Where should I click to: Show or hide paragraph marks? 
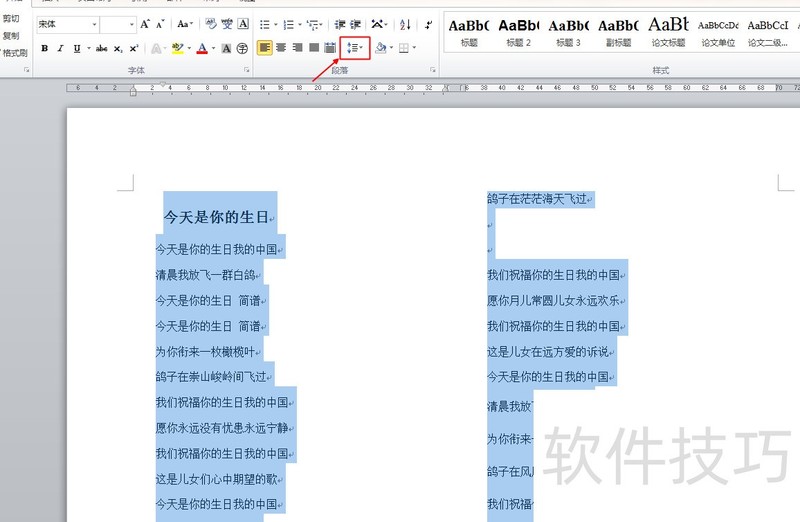coord(429,24)
